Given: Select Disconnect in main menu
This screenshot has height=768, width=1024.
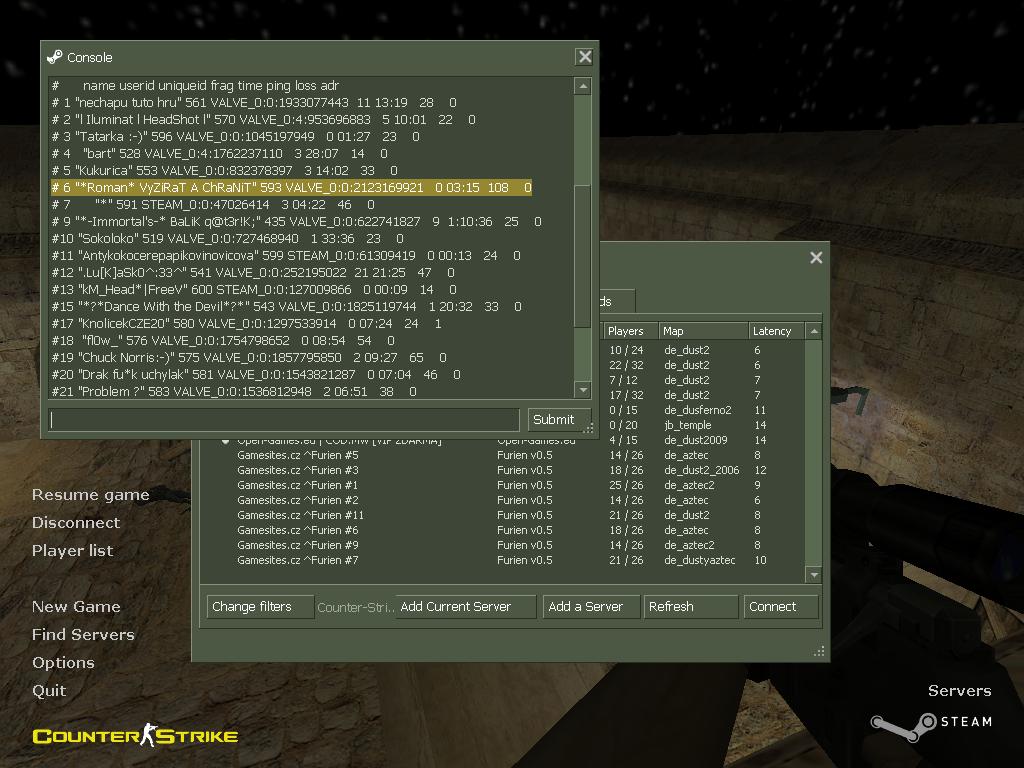Looking at the screenshot, I should (76, 523).
